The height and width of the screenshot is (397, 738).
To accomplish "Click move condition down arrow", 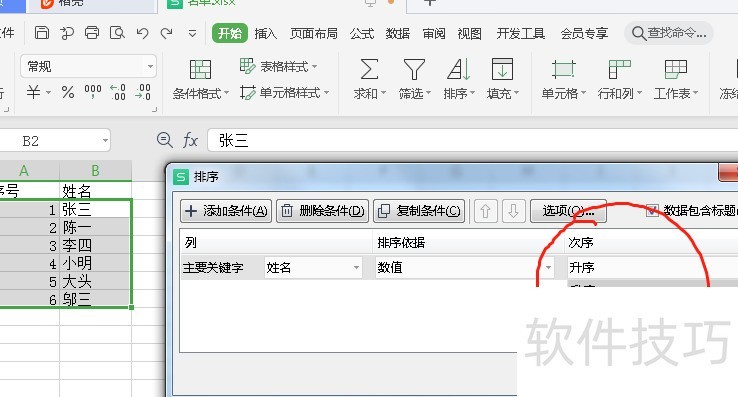I will click(513, 211).
